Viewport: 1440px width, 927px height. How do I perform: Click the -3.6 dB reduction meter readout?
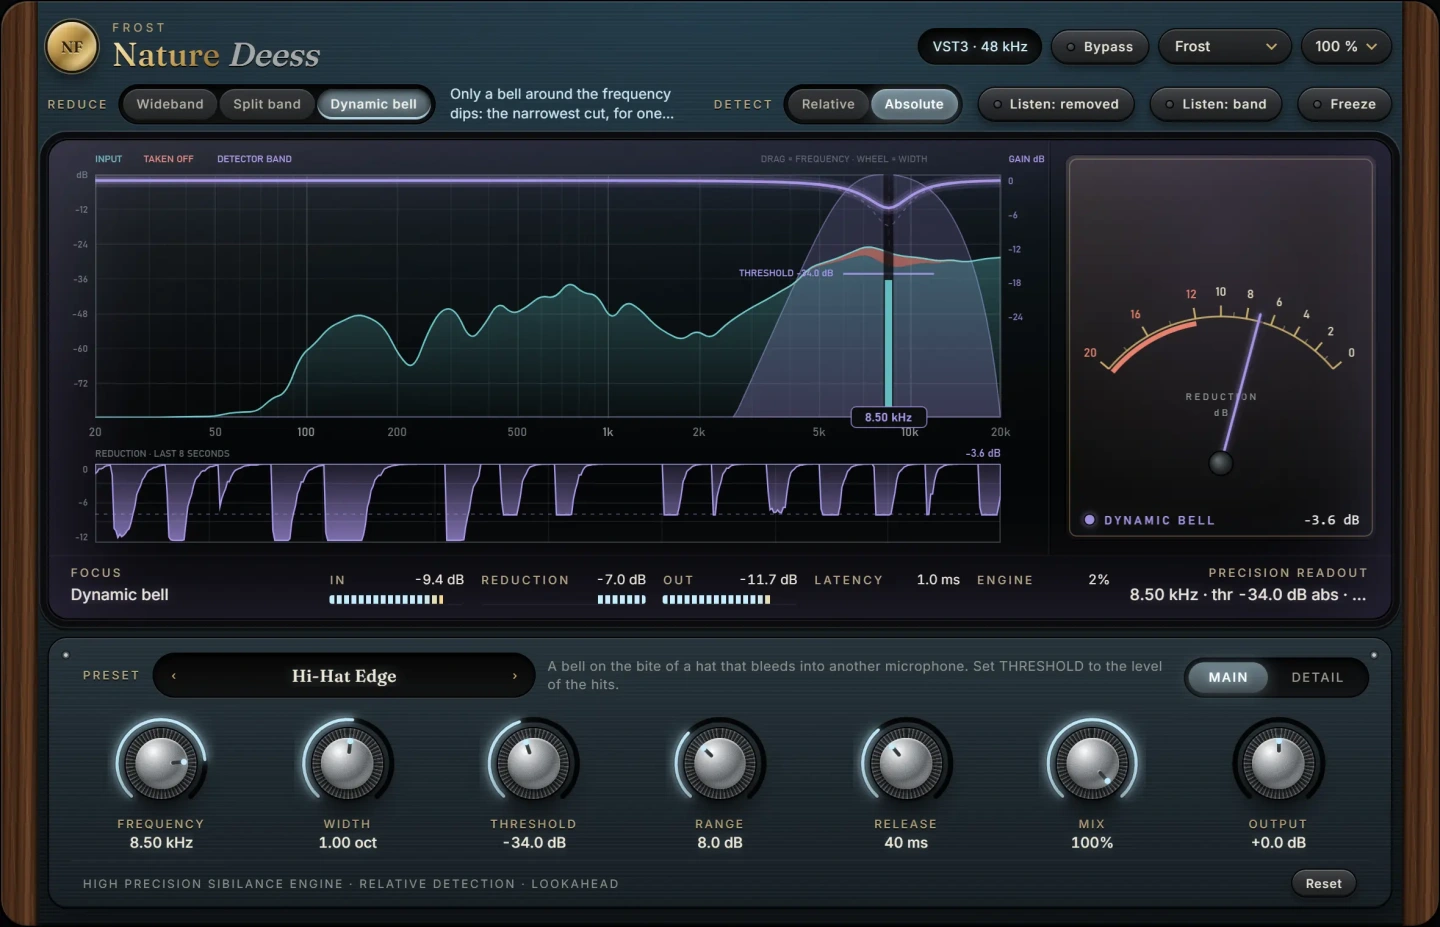coord(1332,520)
